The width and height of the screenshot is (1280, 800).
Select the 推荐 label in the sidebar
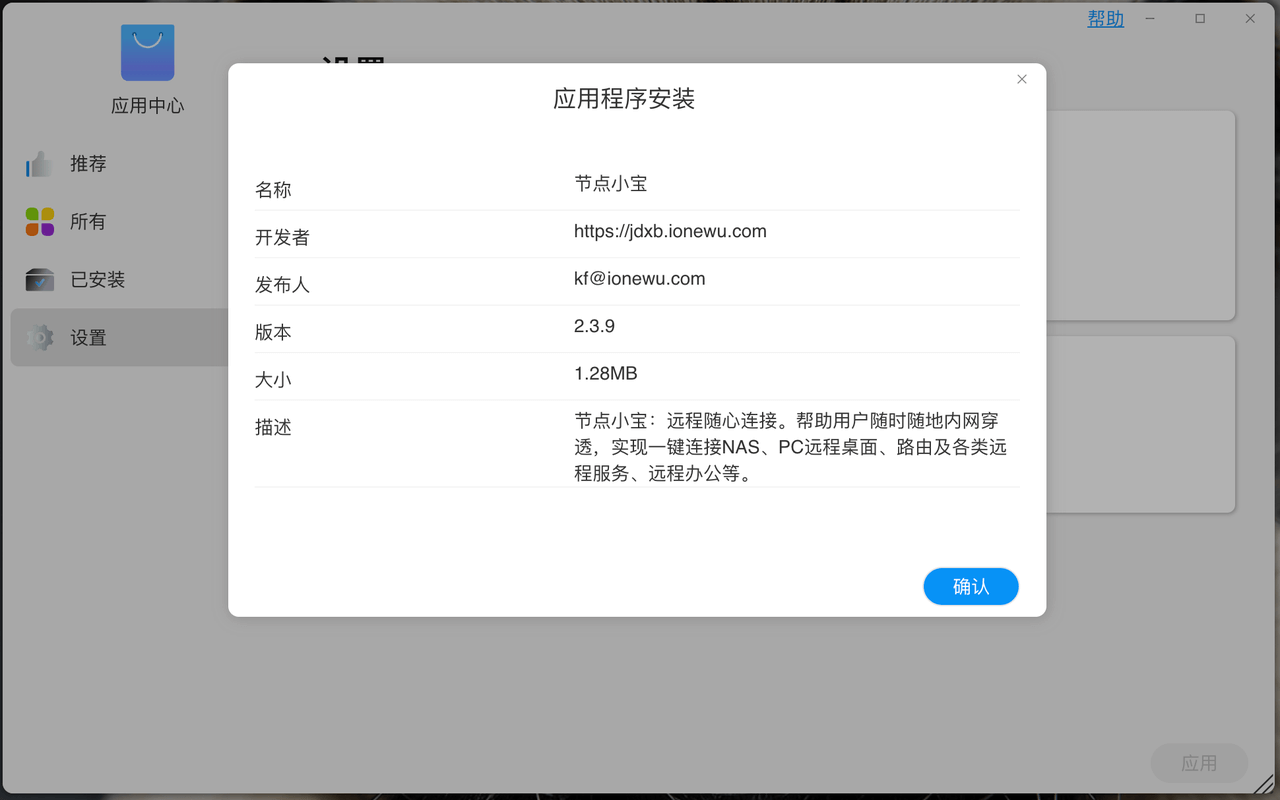[x=88, y=164]
